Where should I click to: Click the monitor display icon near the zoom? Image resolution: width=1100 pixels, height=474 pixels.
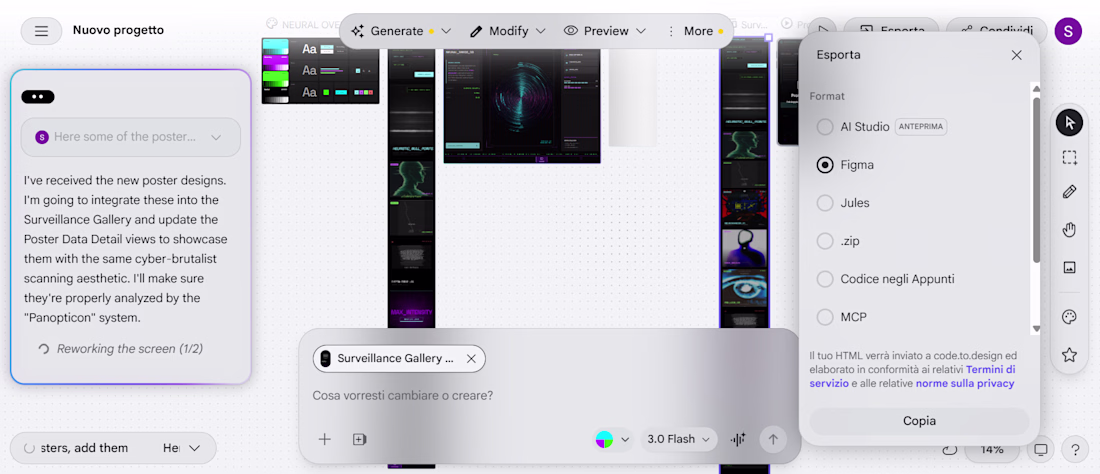click(x=1041, y=449)
